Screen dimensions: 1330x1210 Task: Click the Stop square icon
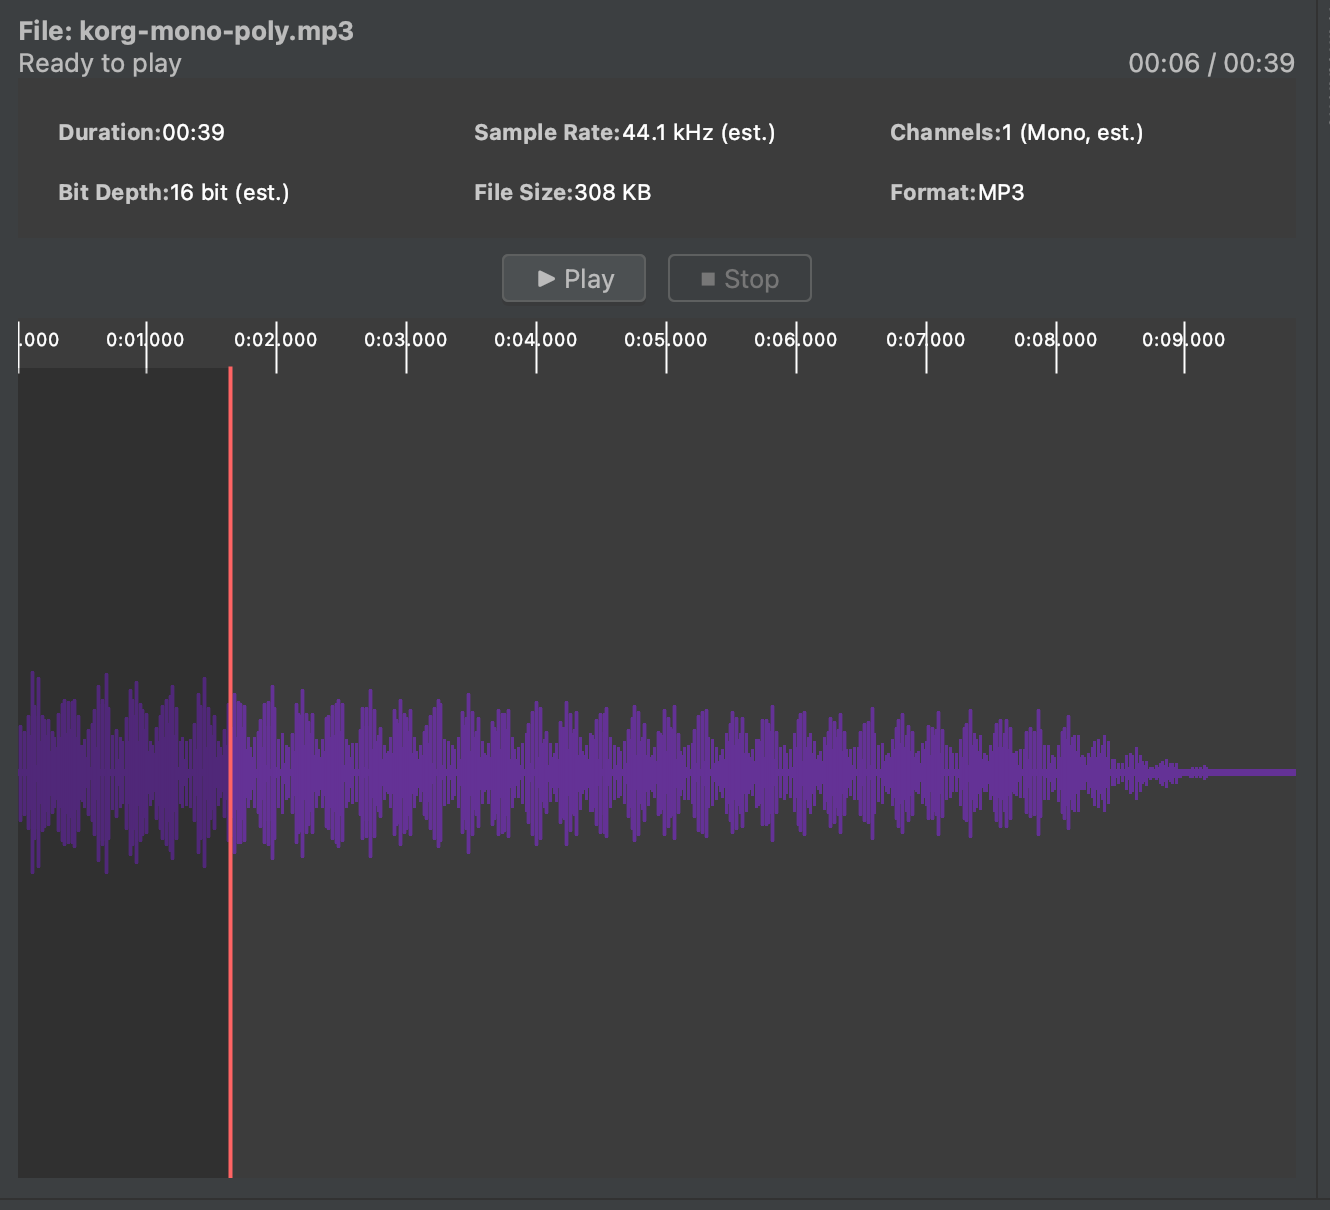coord(706,278)
